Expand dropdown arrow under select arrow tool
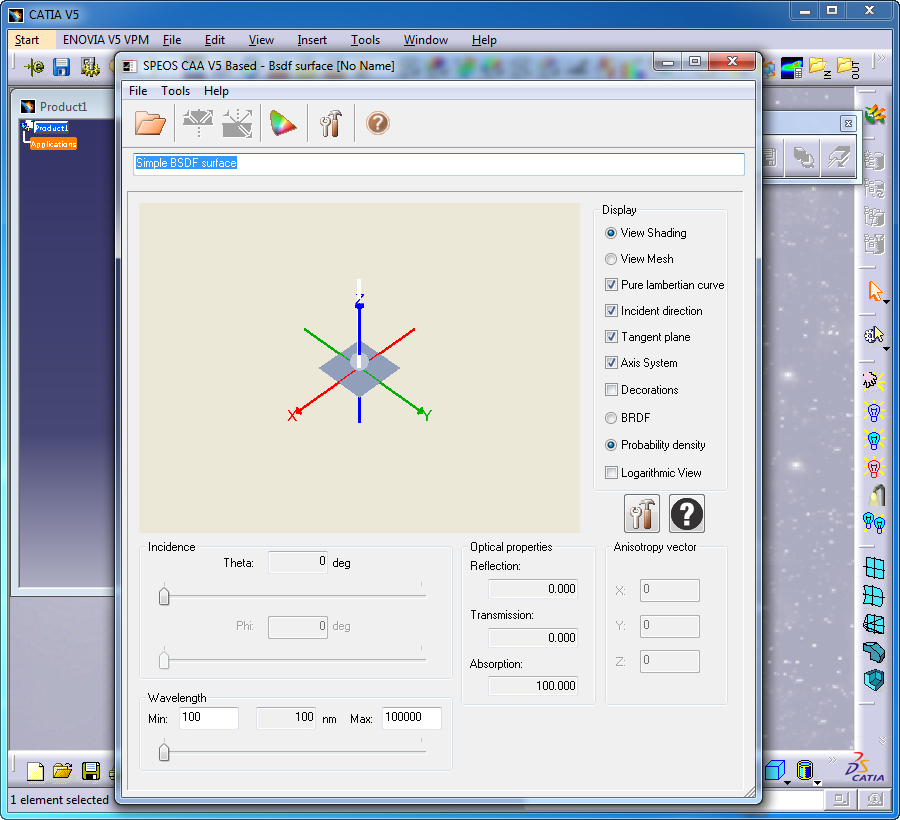 click(887, 302)
